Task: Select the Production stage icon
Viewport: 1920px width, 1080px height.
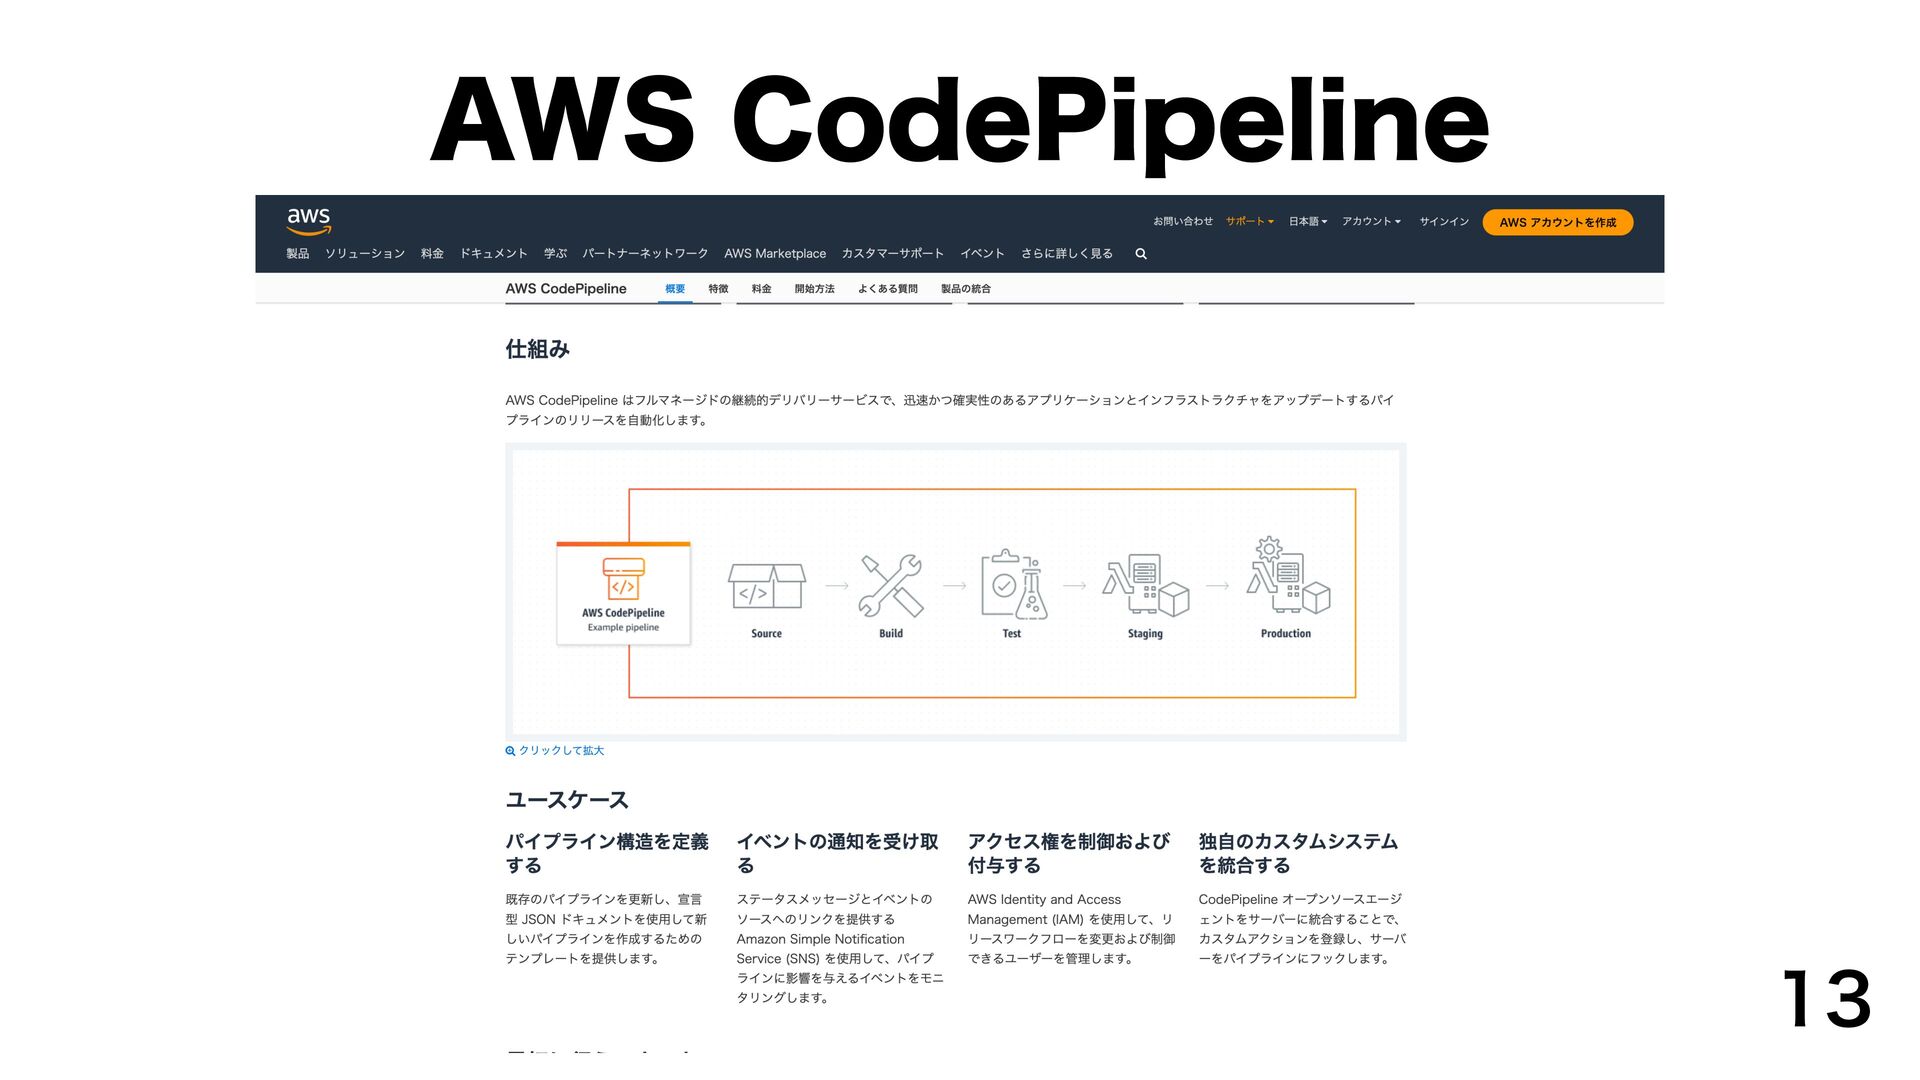Action: 1287,576
